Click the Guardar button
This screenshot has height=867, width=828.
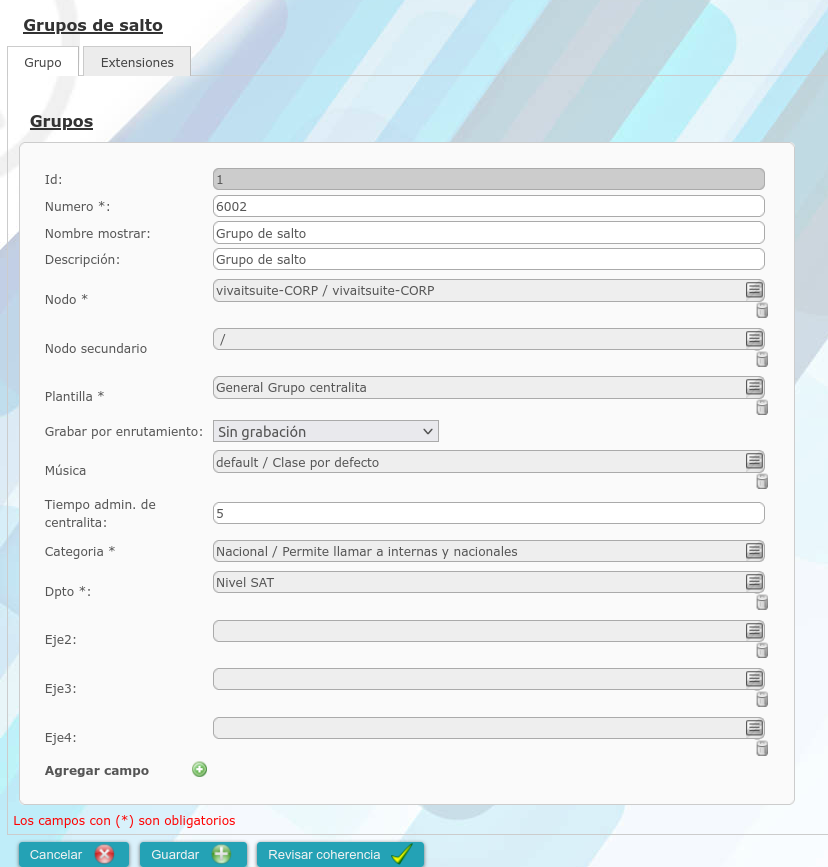(193, 854)
